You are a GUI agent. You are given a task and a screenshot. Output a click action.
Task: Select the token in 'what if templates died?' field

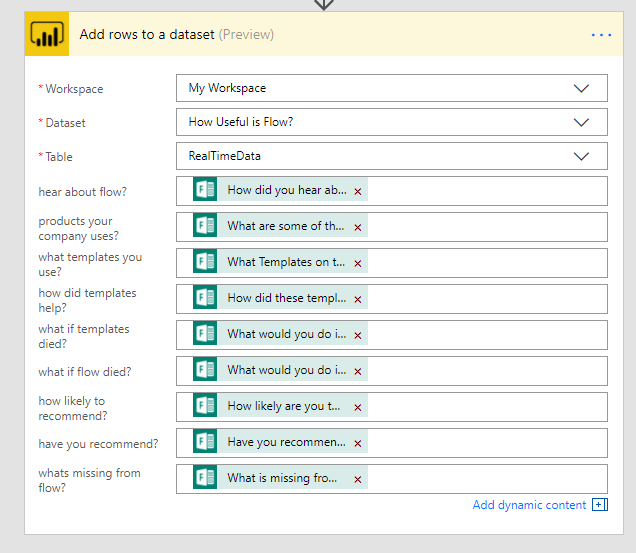(x=286, y=334)
